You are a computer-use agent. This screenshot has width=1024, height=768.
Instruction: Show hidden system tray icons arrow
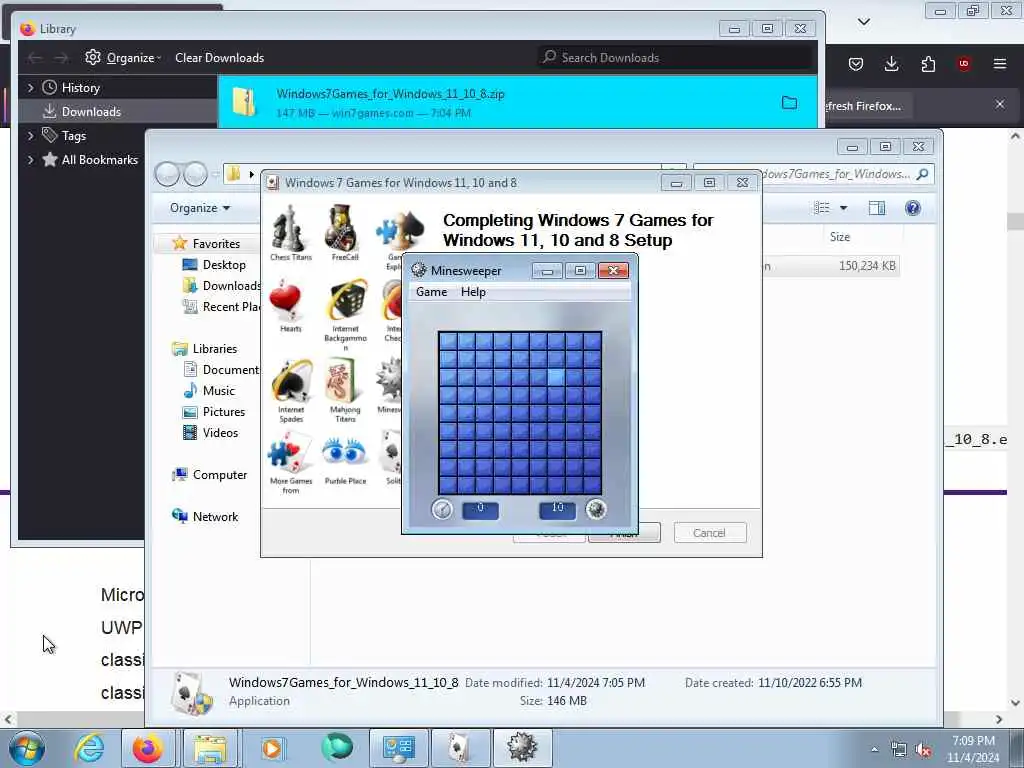(x=874, y=750)
